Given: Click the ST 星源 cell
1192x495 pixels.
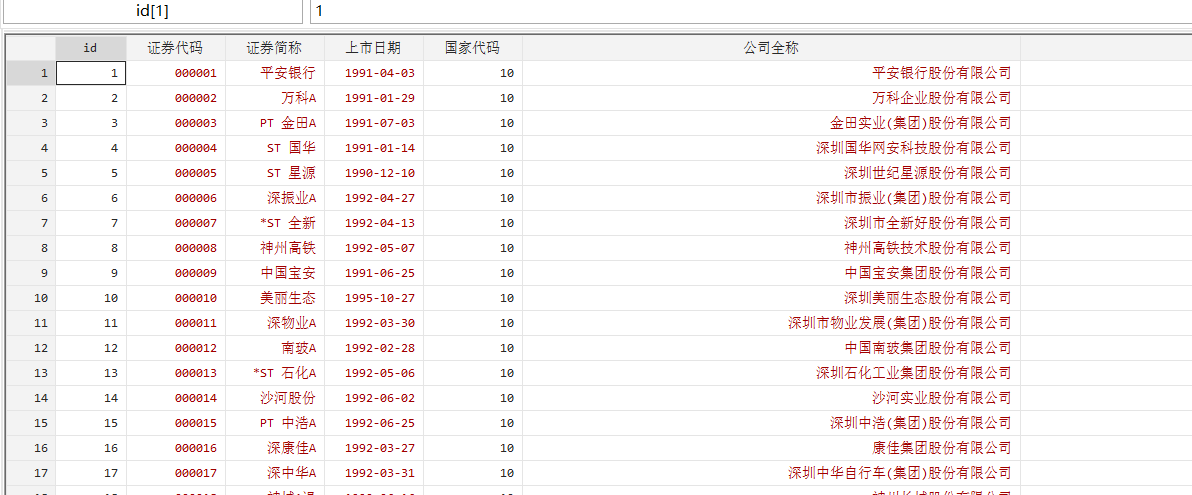Looking at the screenshot, I should 274,173.
